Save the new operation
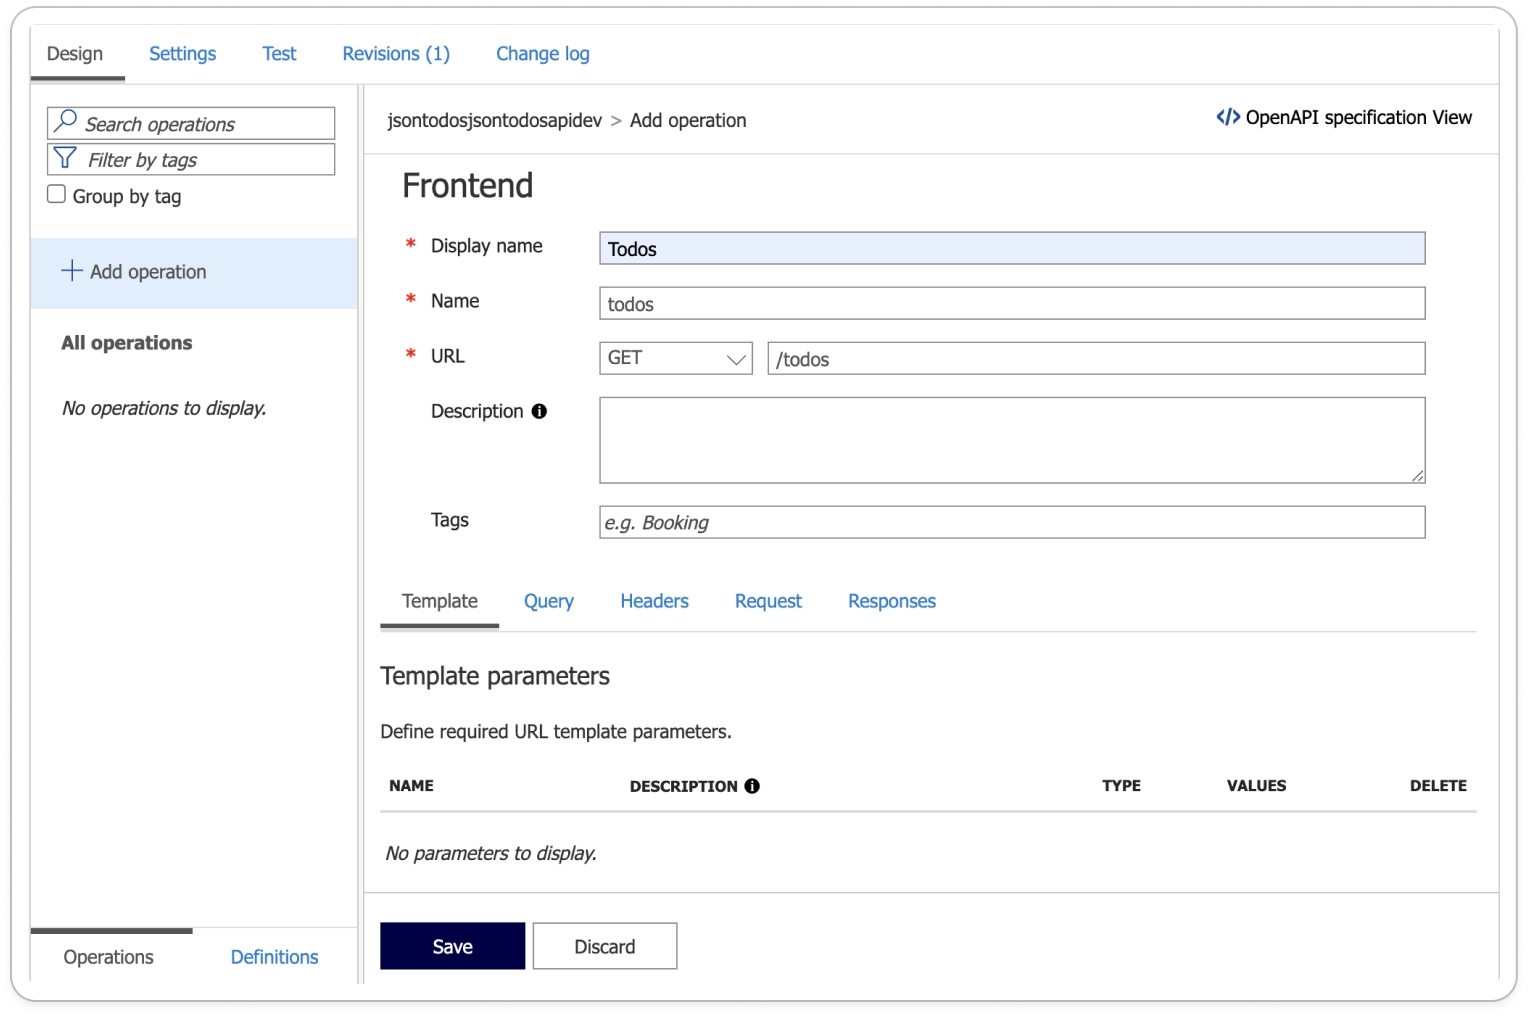The image size is (1528, 1016). 452,946
